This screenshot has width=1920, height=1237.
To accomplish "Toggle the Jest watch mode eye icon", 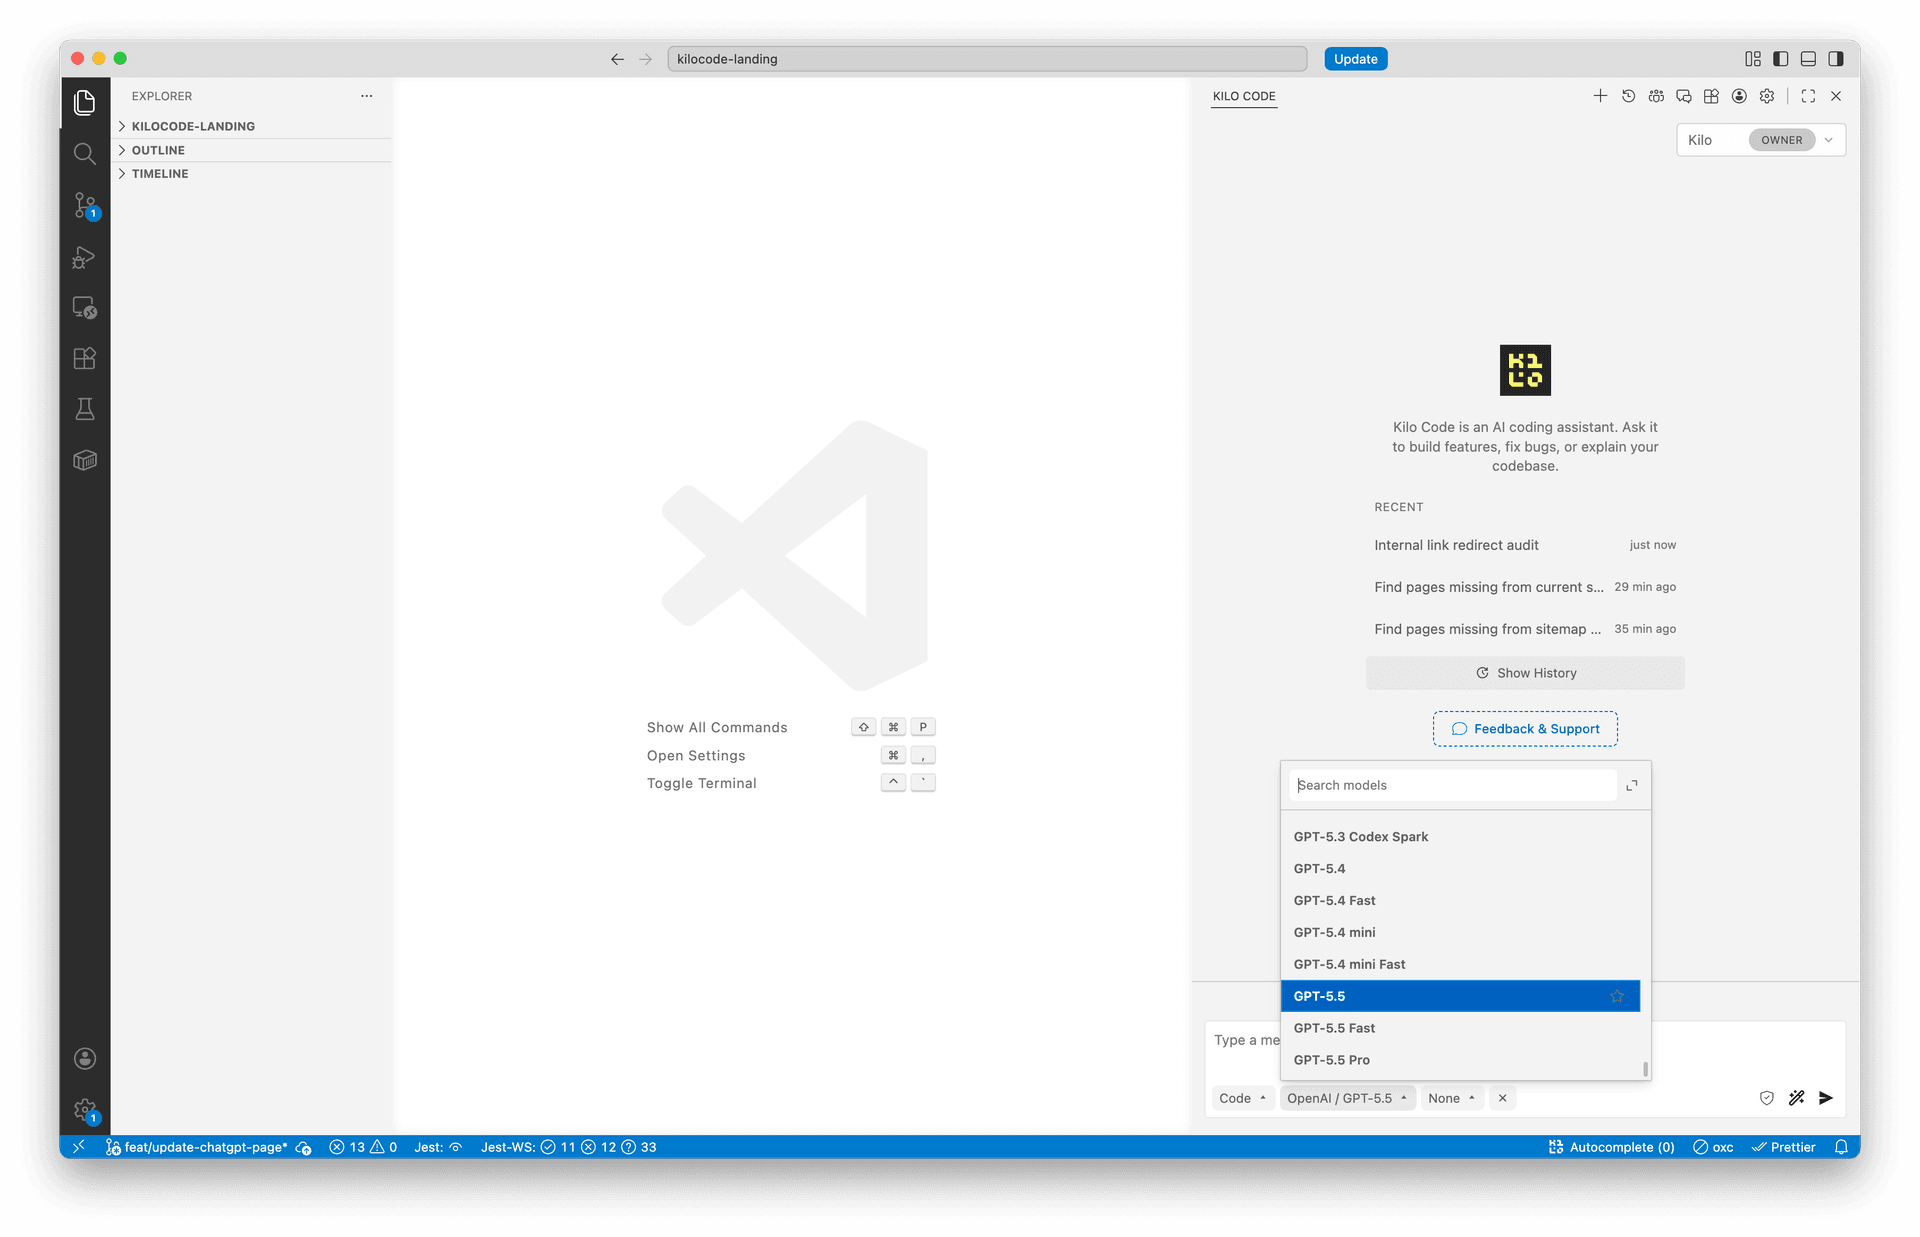I will coord(456,1147).
